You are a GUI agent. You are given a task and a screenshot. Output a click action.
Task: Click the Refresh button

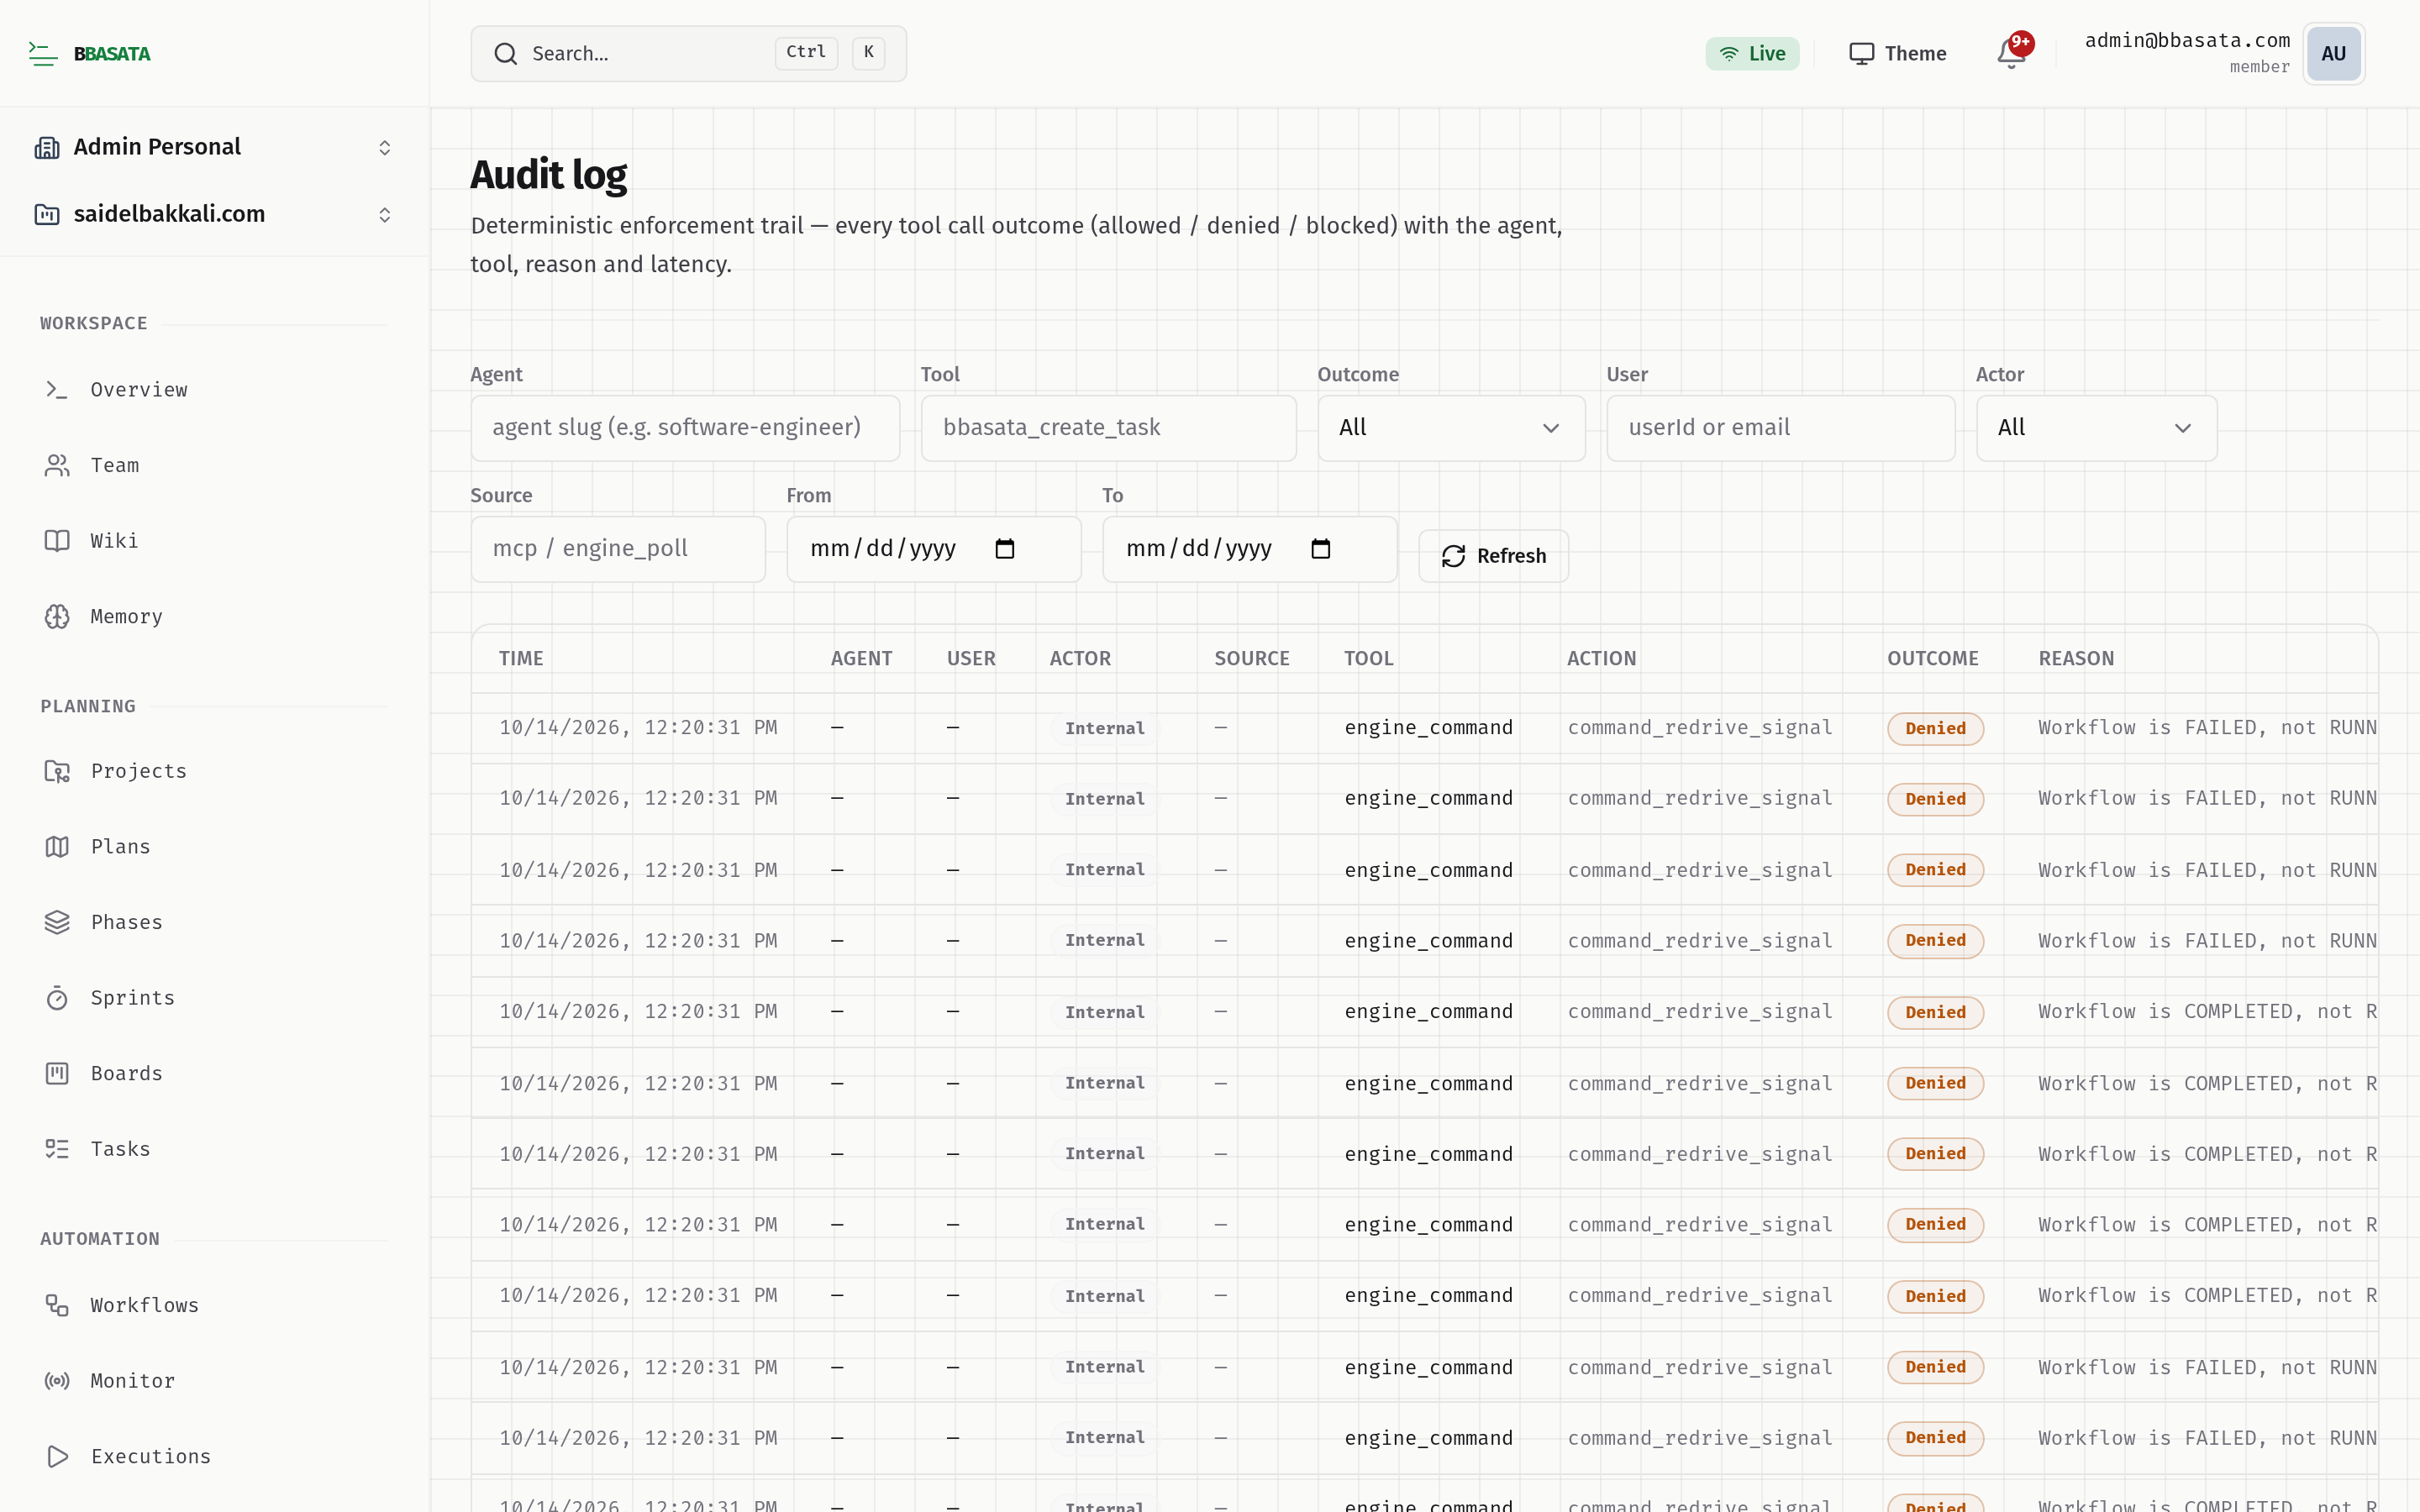tap(1493, 556)
